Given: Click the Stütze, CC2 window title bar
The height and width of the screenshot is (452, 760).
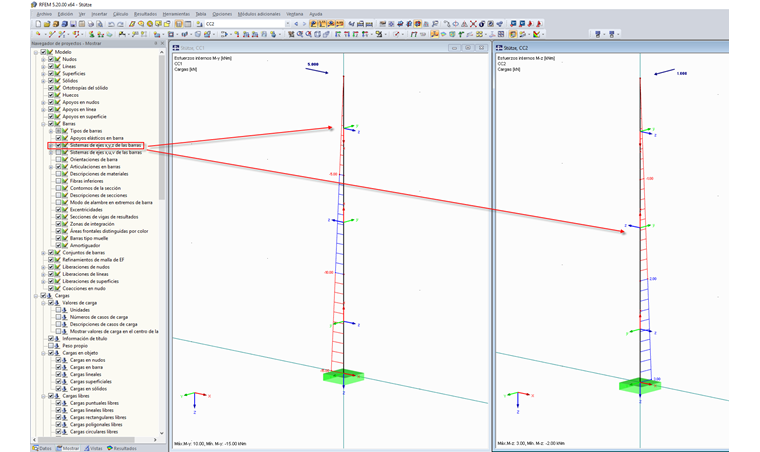Looking at the screenshot, I should pos(612,48).
